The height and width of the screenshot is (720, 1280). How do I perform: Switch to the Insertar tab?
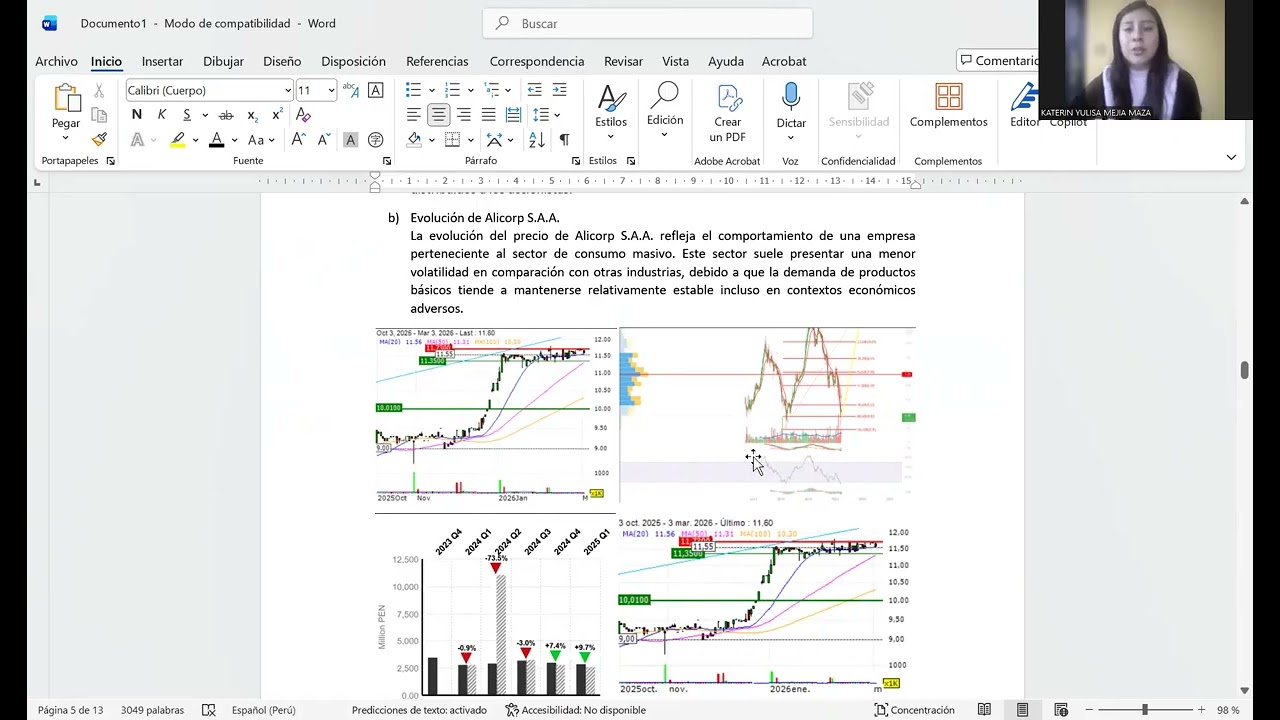point(162,61)
